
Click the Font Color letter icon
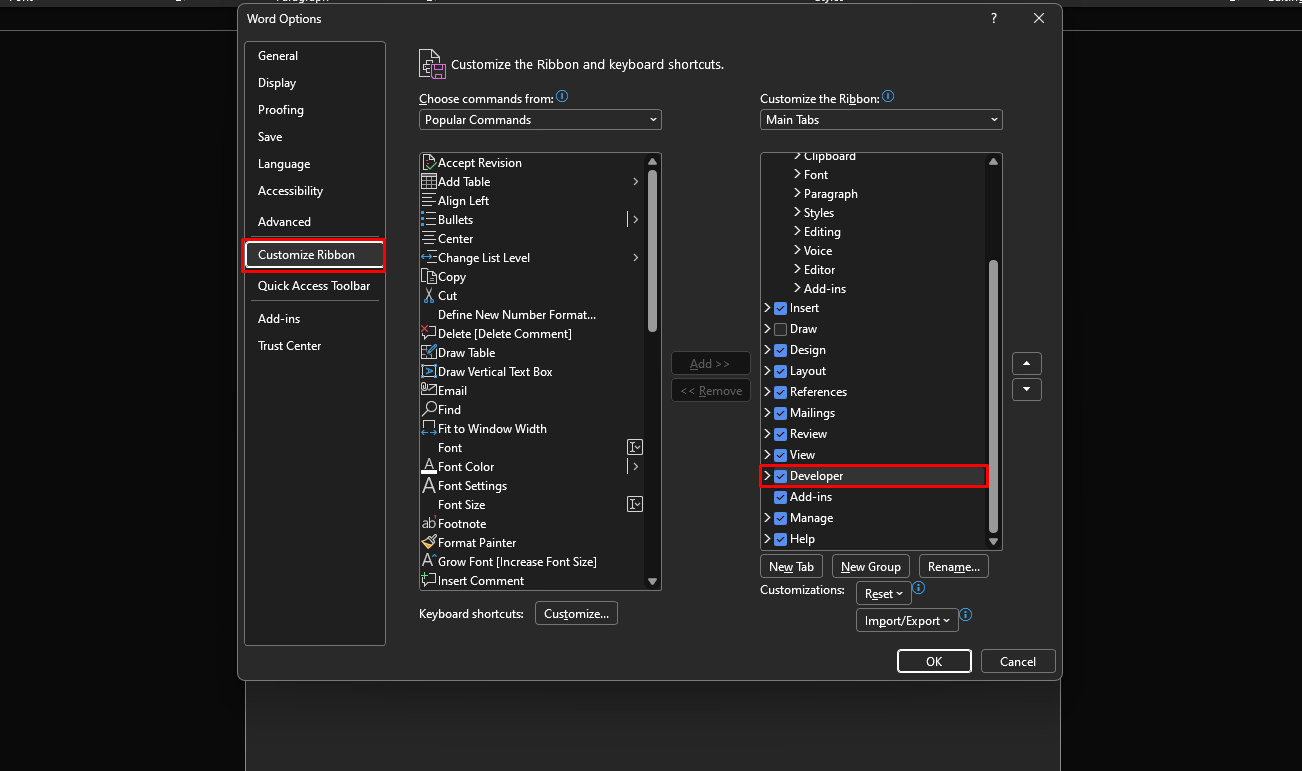click(429, 466)
